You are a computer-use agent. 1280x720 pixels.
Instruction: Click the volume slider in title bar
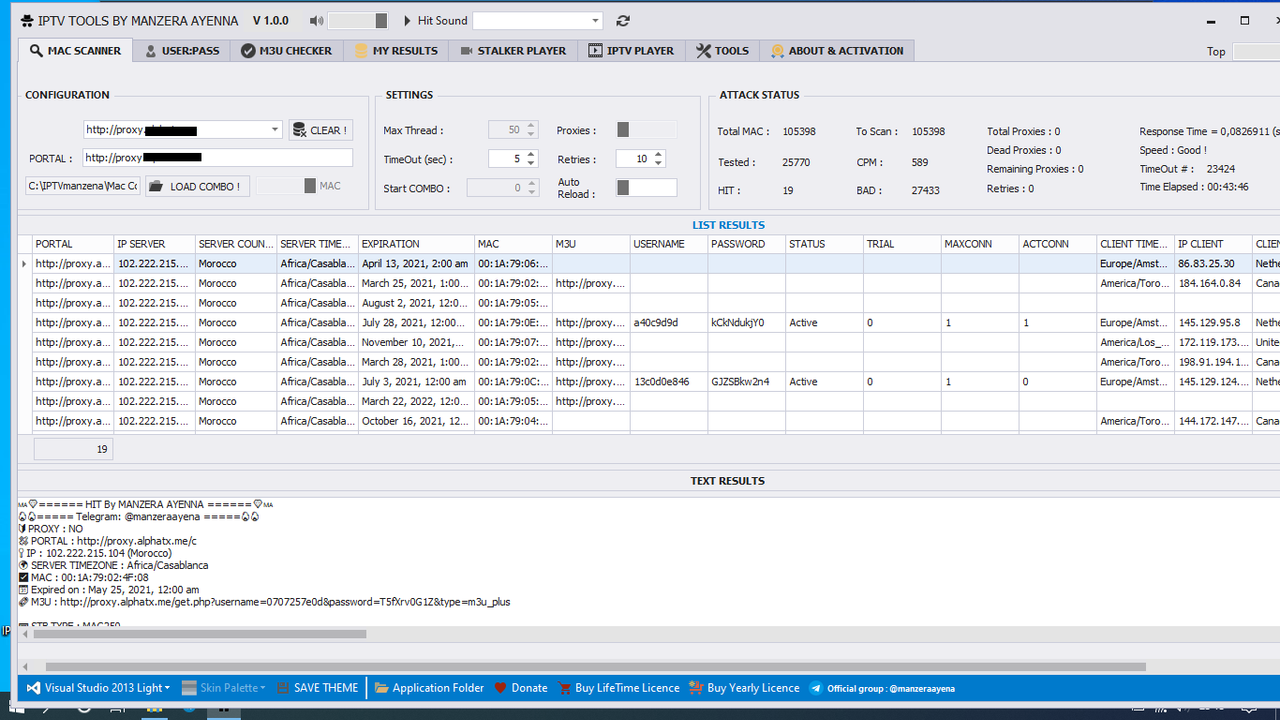coord(358,21)
